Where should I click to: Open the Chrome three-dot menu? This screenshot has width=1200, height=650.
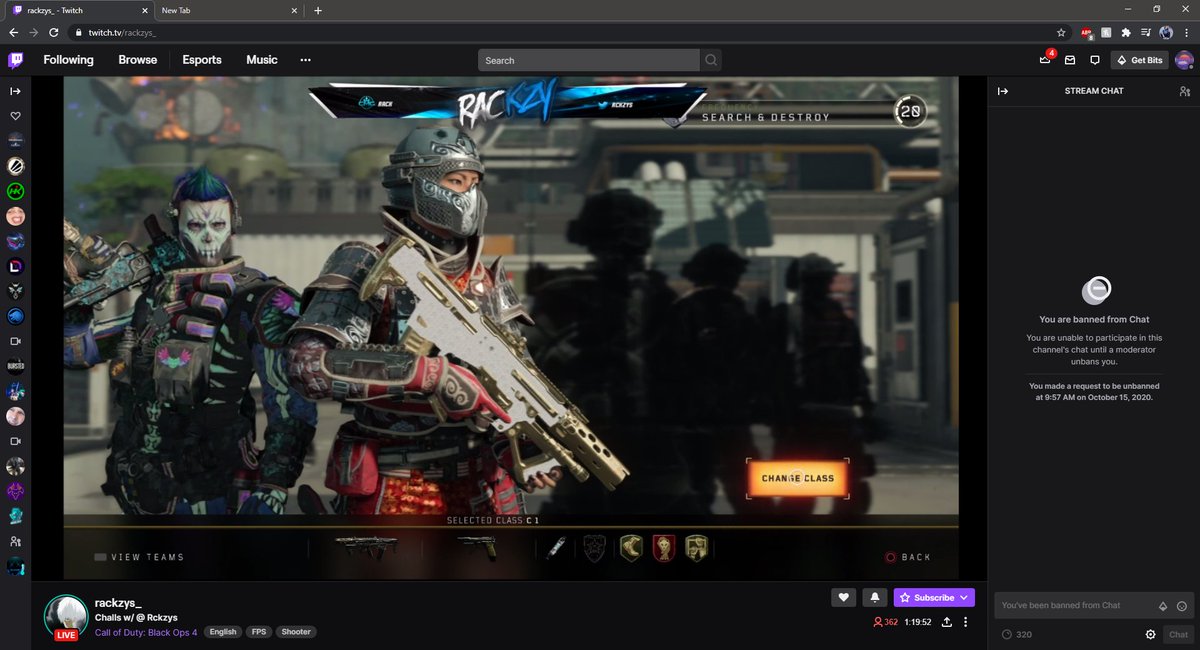pyautogui.click(x=1186, y=32)
